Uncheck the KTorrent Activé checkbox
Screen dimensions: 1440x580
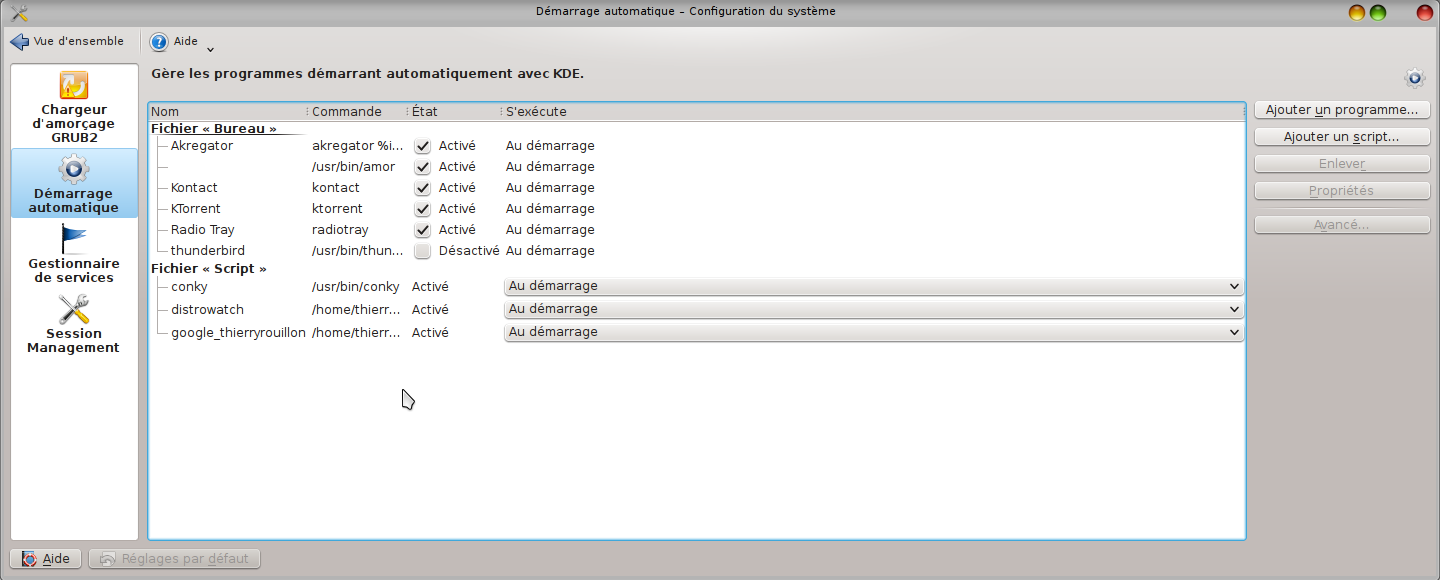coord(422,209)
